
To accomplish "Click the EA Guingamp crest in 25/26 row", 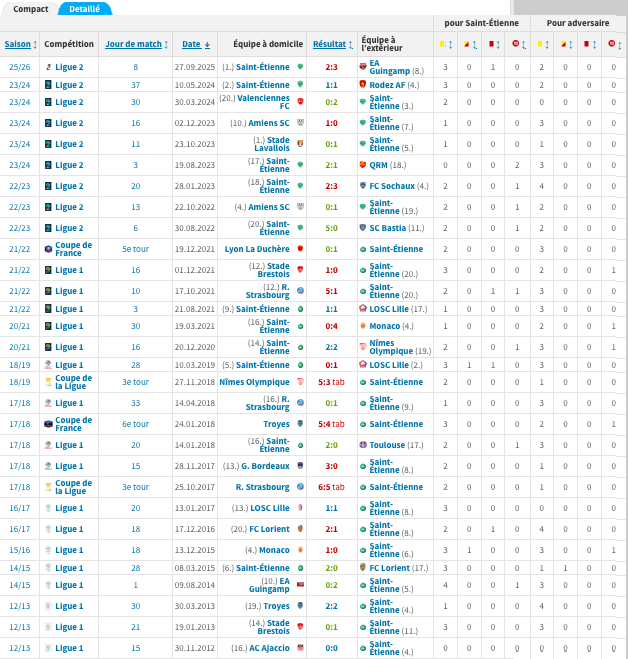I will (x=363, y=67).
